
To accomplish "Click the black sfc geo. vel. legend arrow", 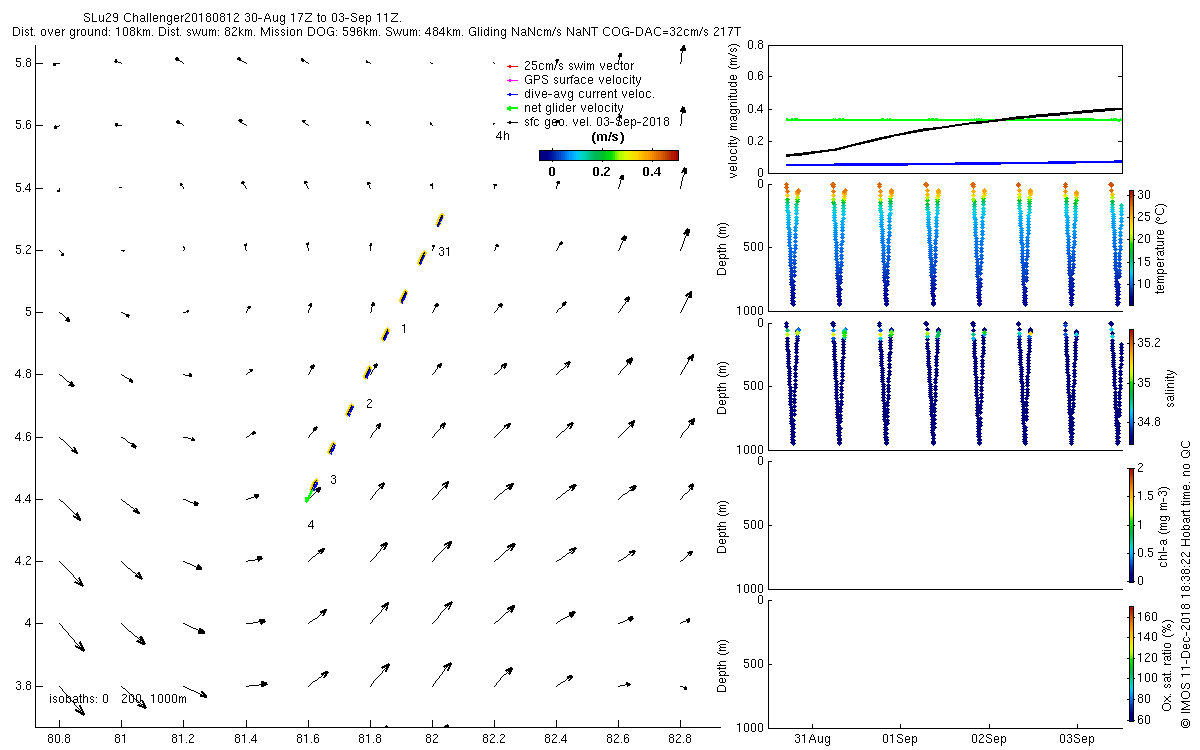I will 512,122.
